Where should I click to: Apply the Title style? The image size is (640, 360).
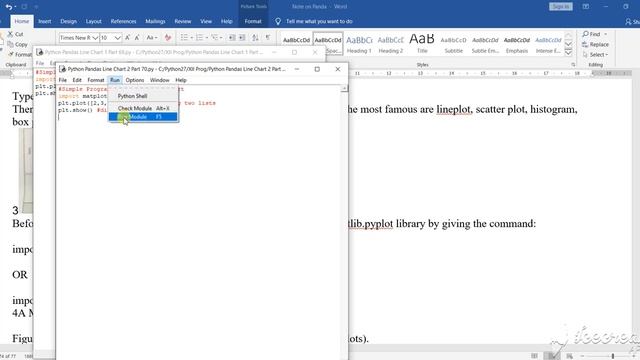tap(422, 44)
